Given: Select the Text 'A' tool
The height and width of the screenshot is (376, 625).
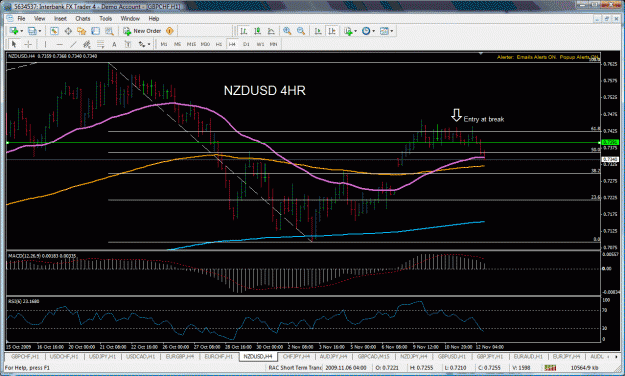Looking at the screenshot, I should click(x=114, y=44).
